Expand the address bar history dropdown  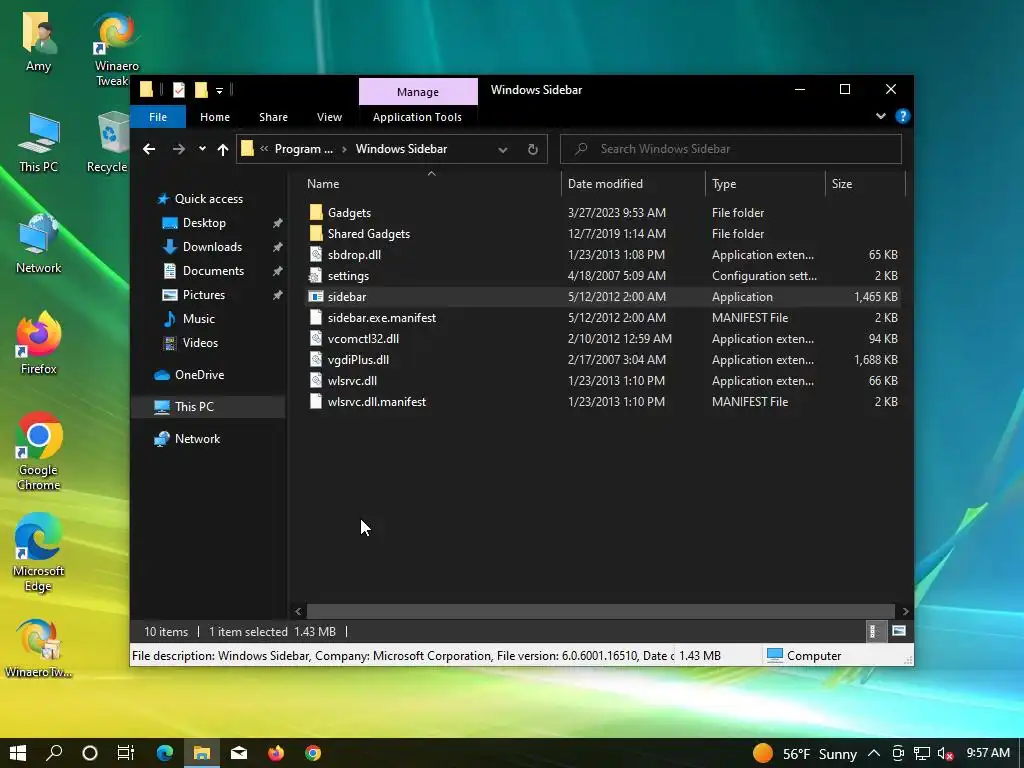point(503,150)
